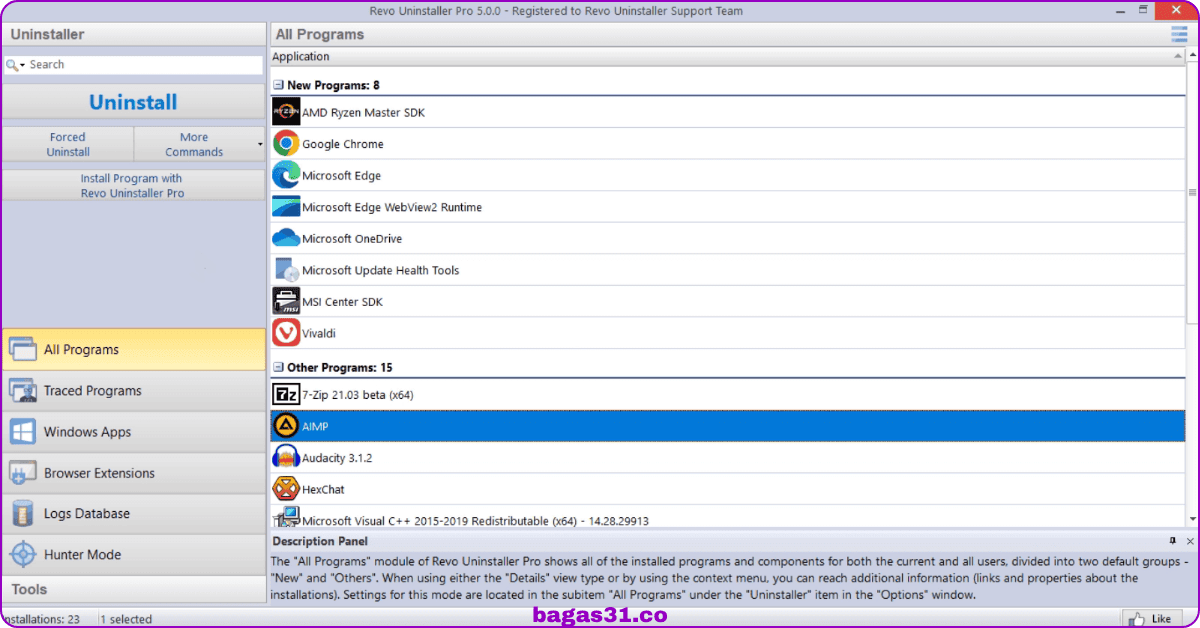Image resolution: width=1200 pixels, height=628 pixels.
Task: Click into the Search input field
Action: (144, 65)
